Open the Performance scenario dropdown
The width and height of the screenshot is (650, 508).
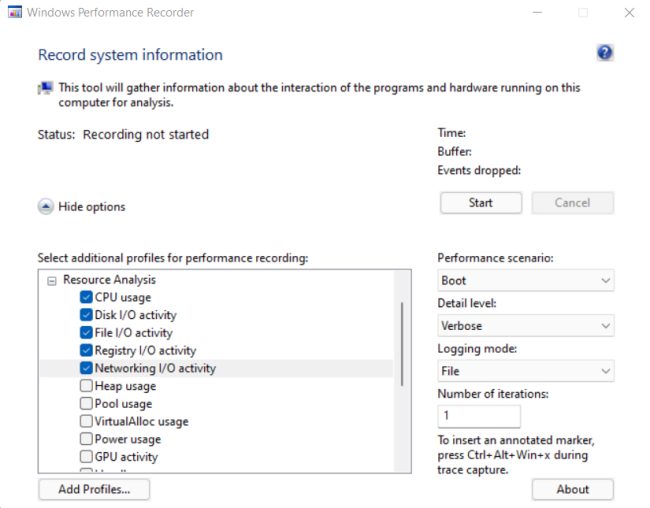pyautogui.click(x=525, y=281)
